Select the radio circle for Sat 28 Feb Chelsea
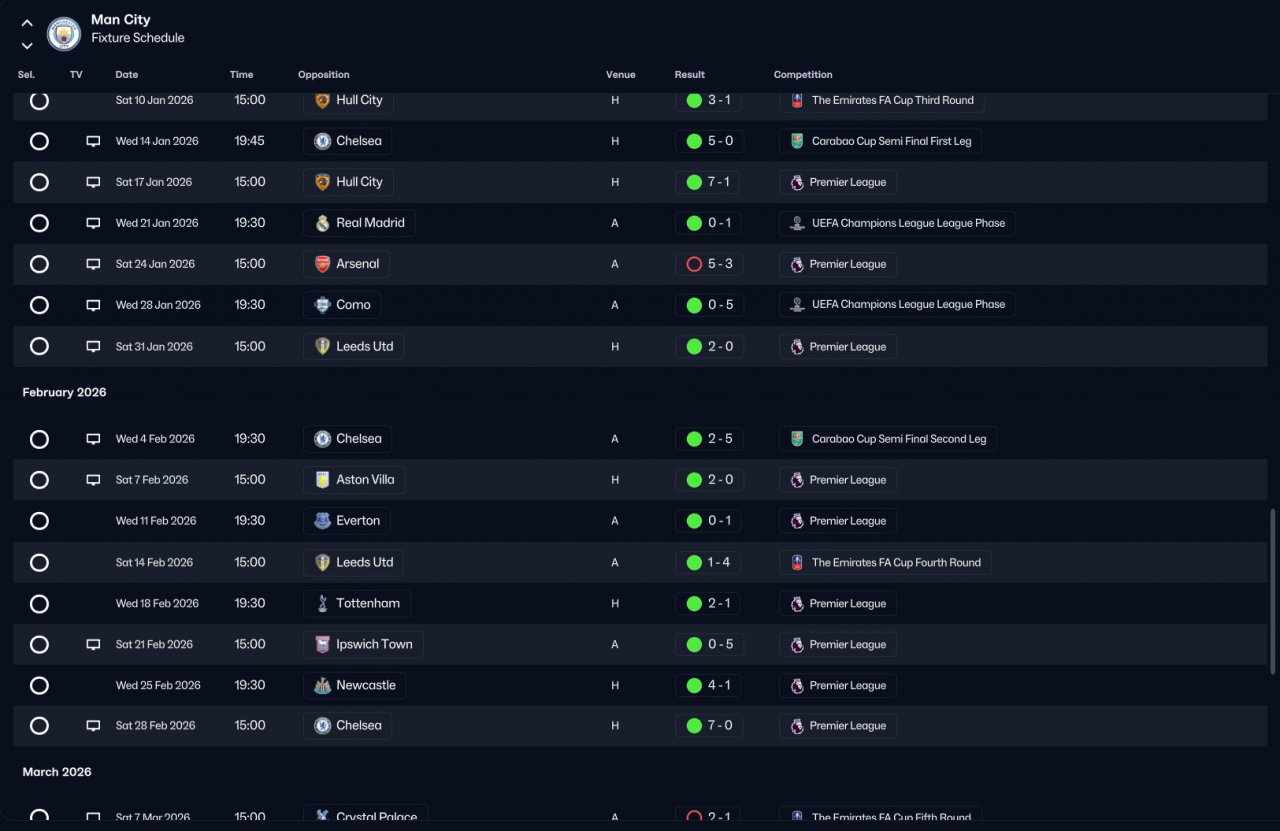 39,726
